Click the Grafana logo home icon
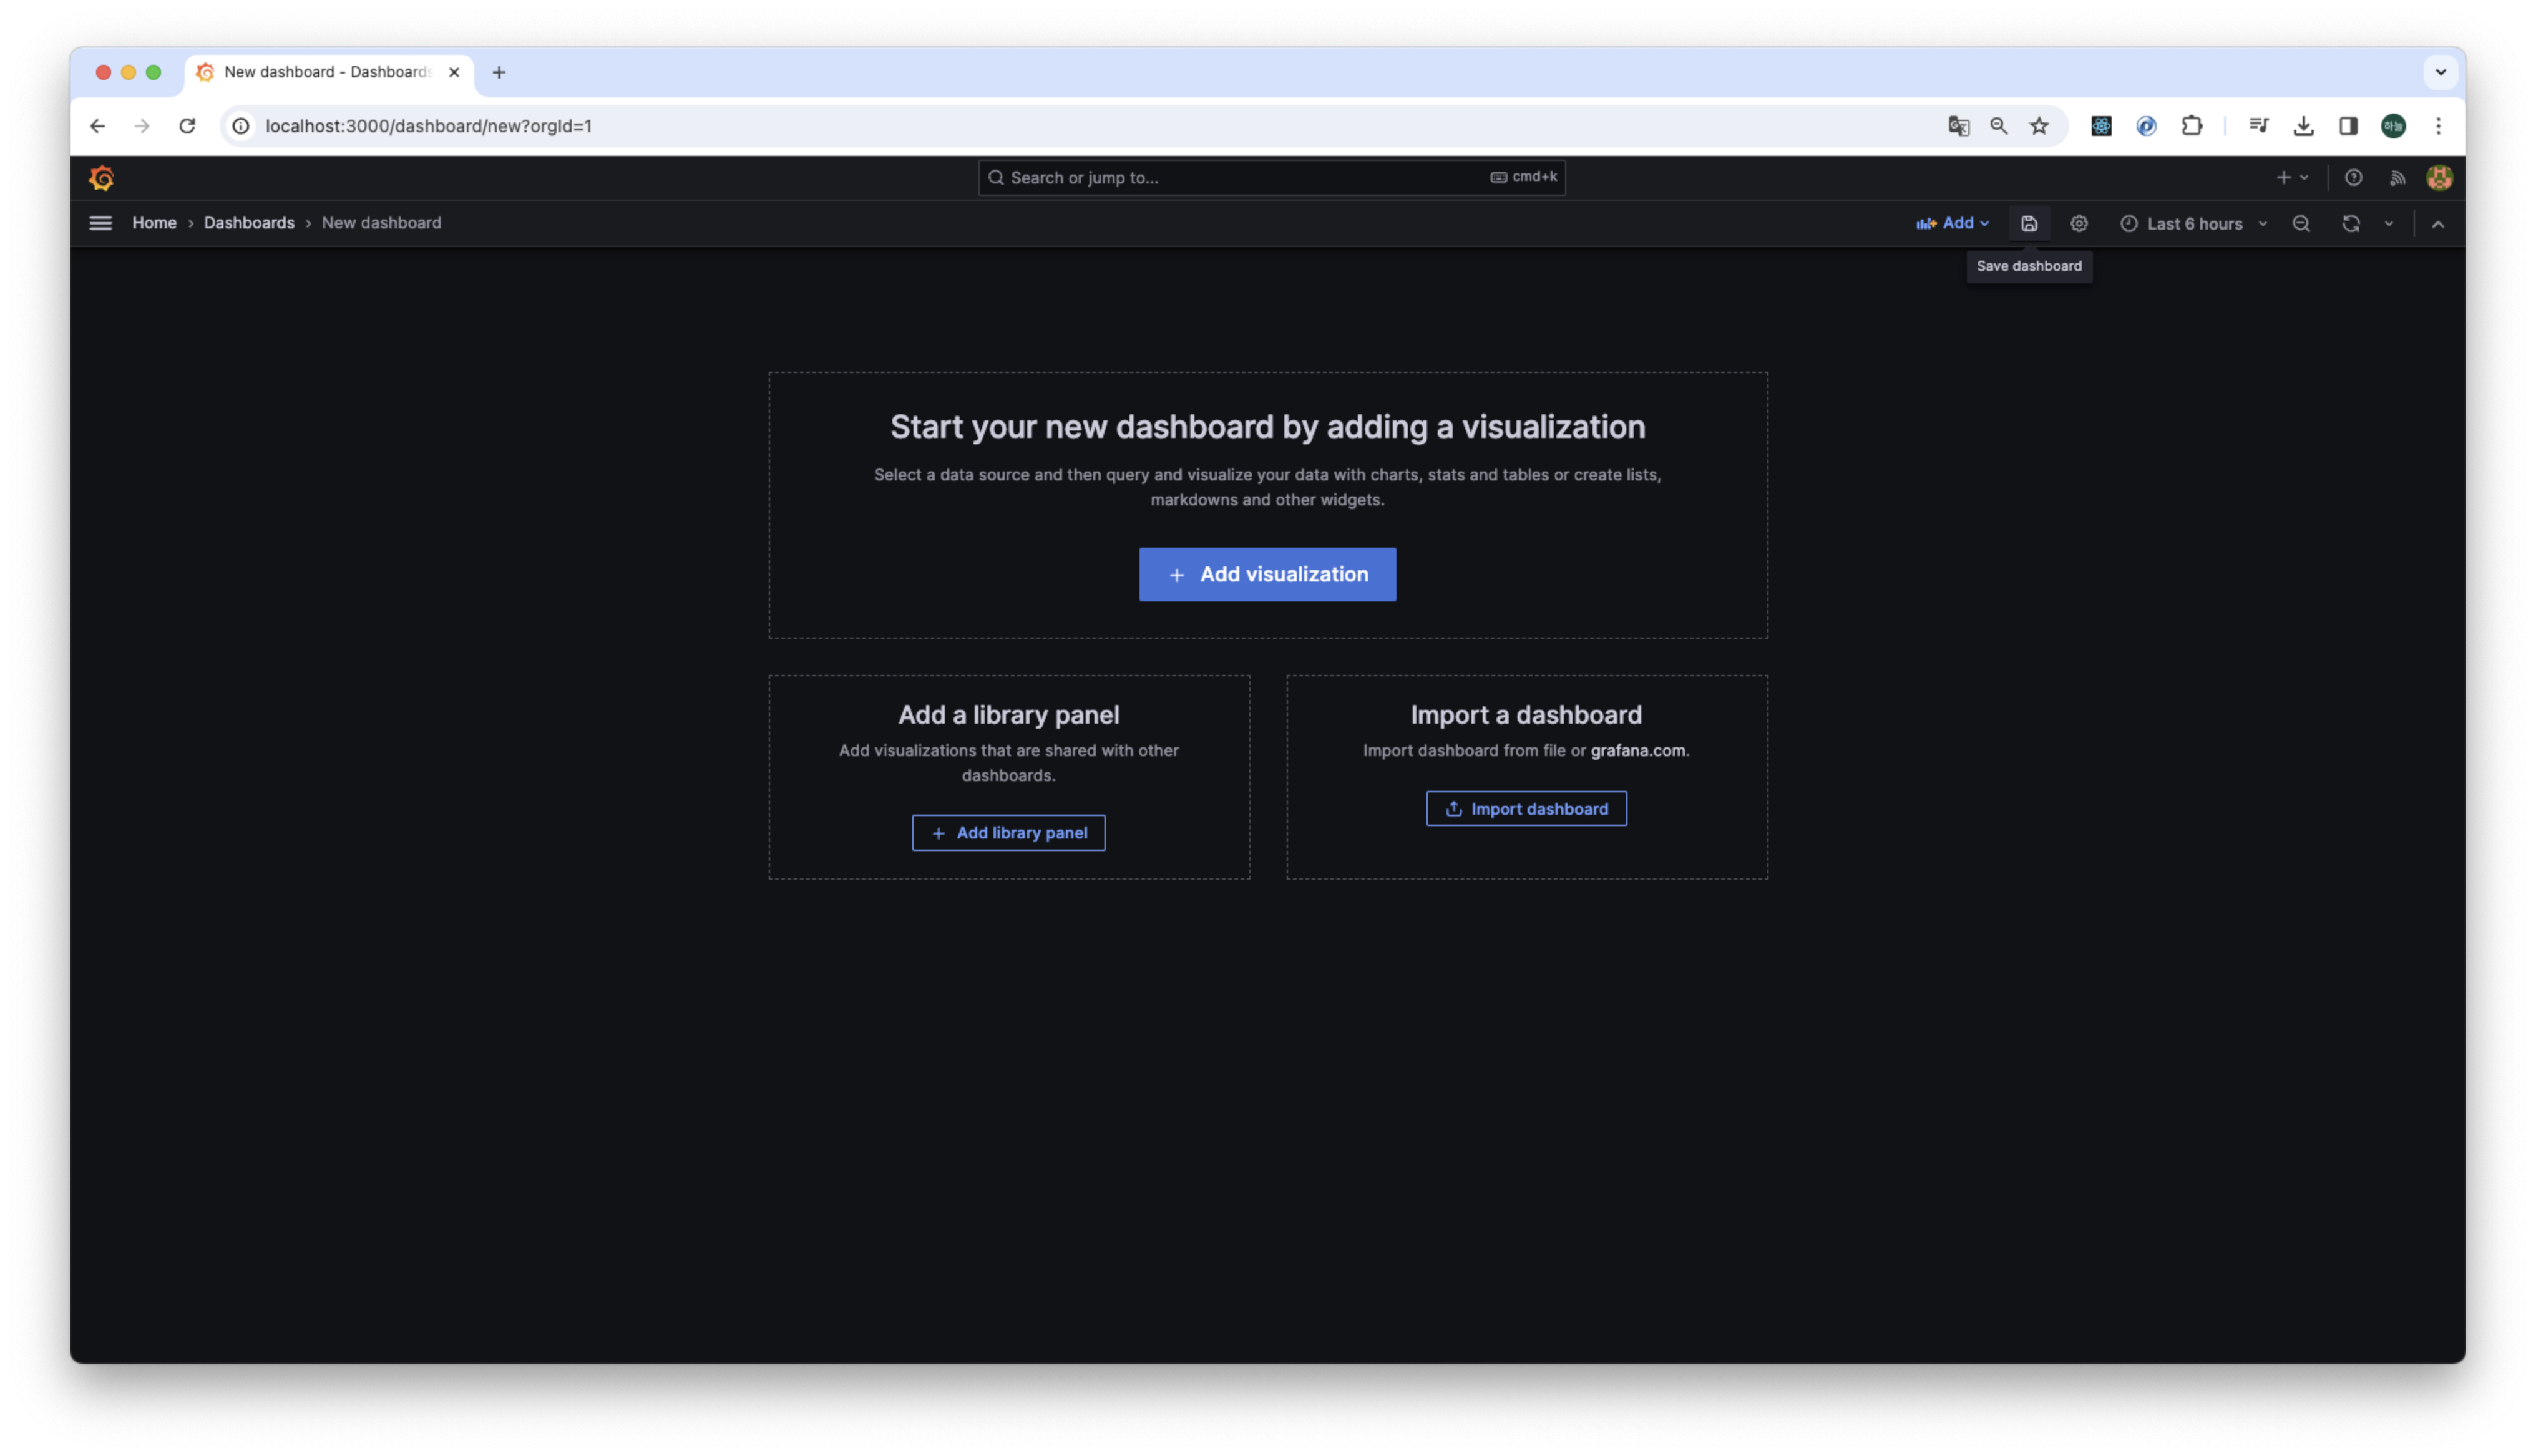Viewport: 2536px width, 1456px height. pyautogui.click(x=101, y=178)
